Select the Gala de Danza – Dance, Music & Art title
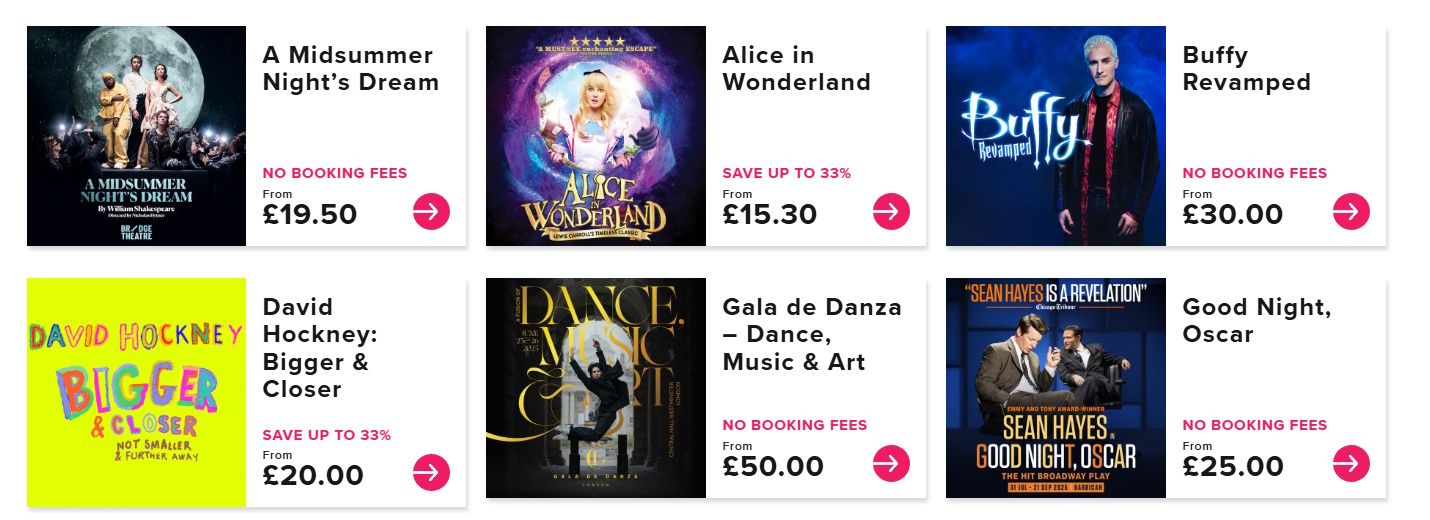 pos(812,334)
